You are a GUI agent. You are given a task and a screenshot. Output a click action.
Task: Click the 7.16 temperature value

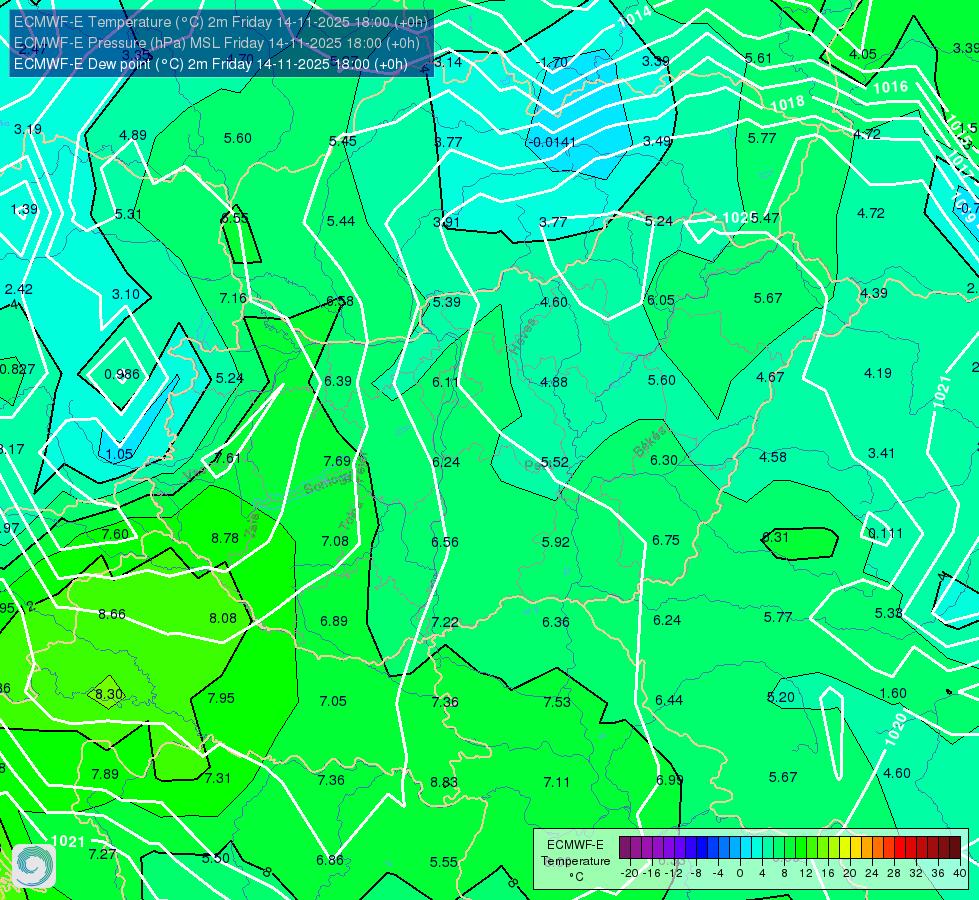233,298
